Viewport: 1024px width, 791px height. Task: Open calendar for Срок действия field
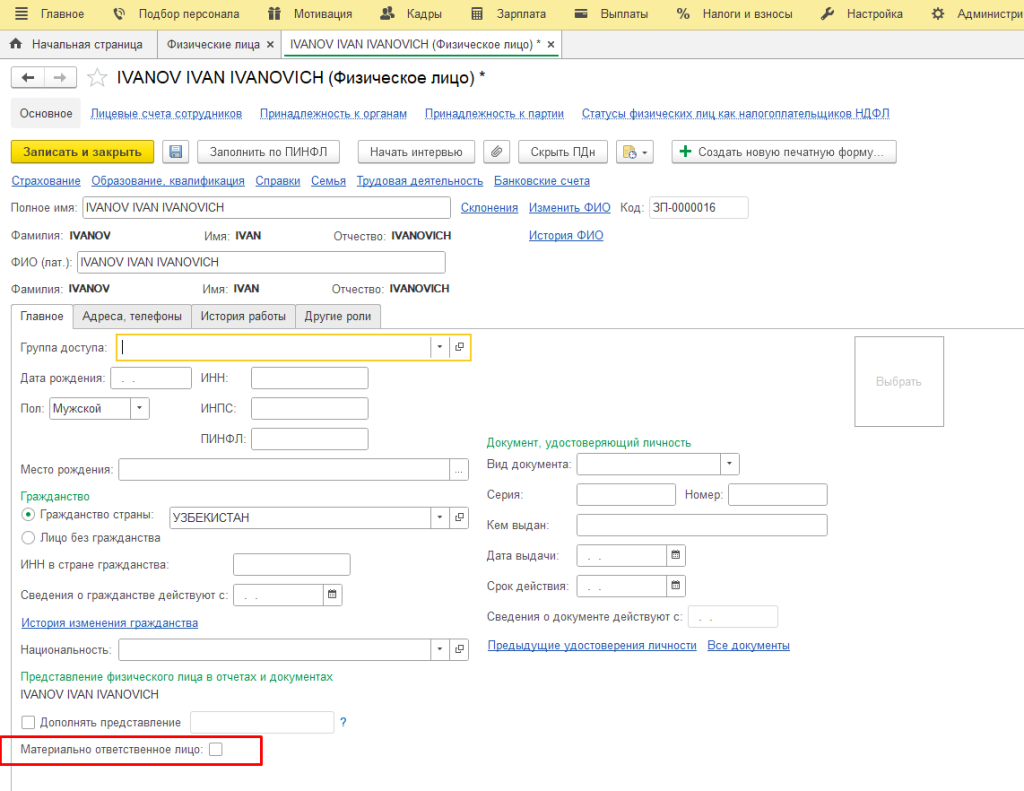coord(675,586)
